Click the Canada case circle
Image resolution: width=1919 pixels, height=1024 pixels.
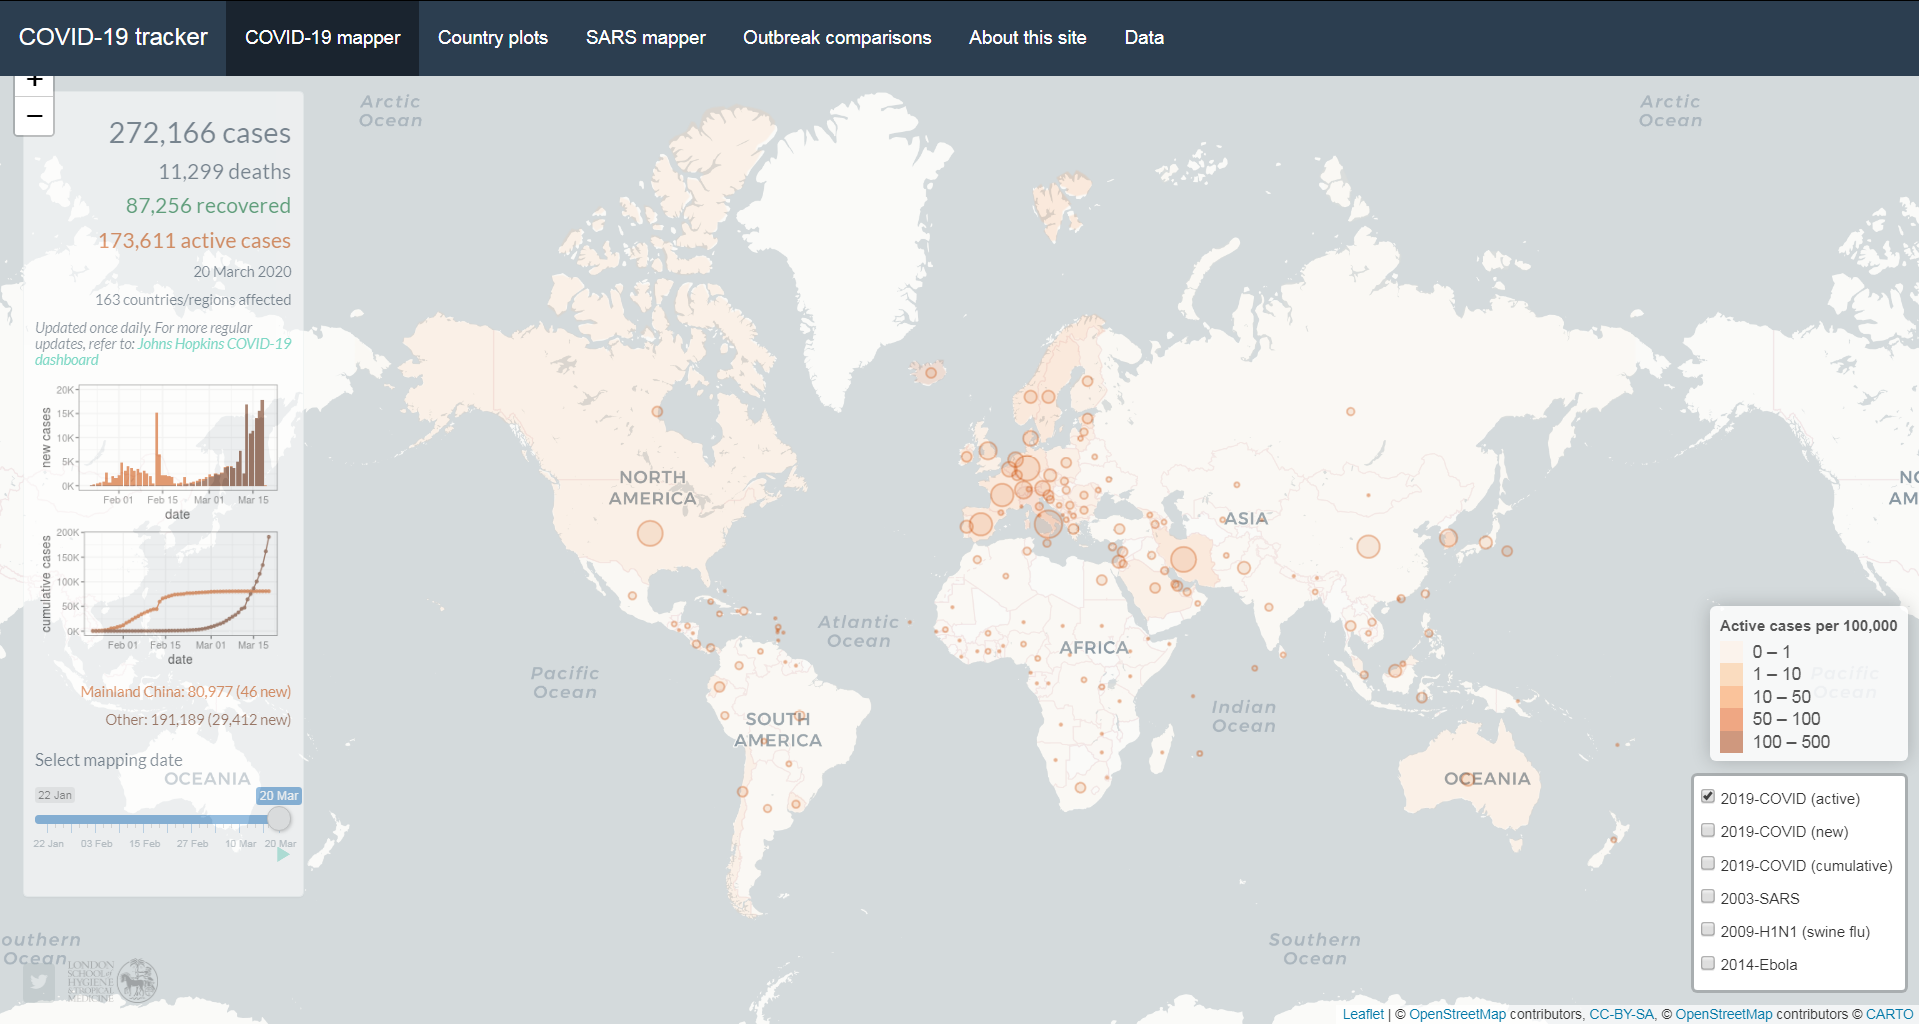(x=657, y=411)
